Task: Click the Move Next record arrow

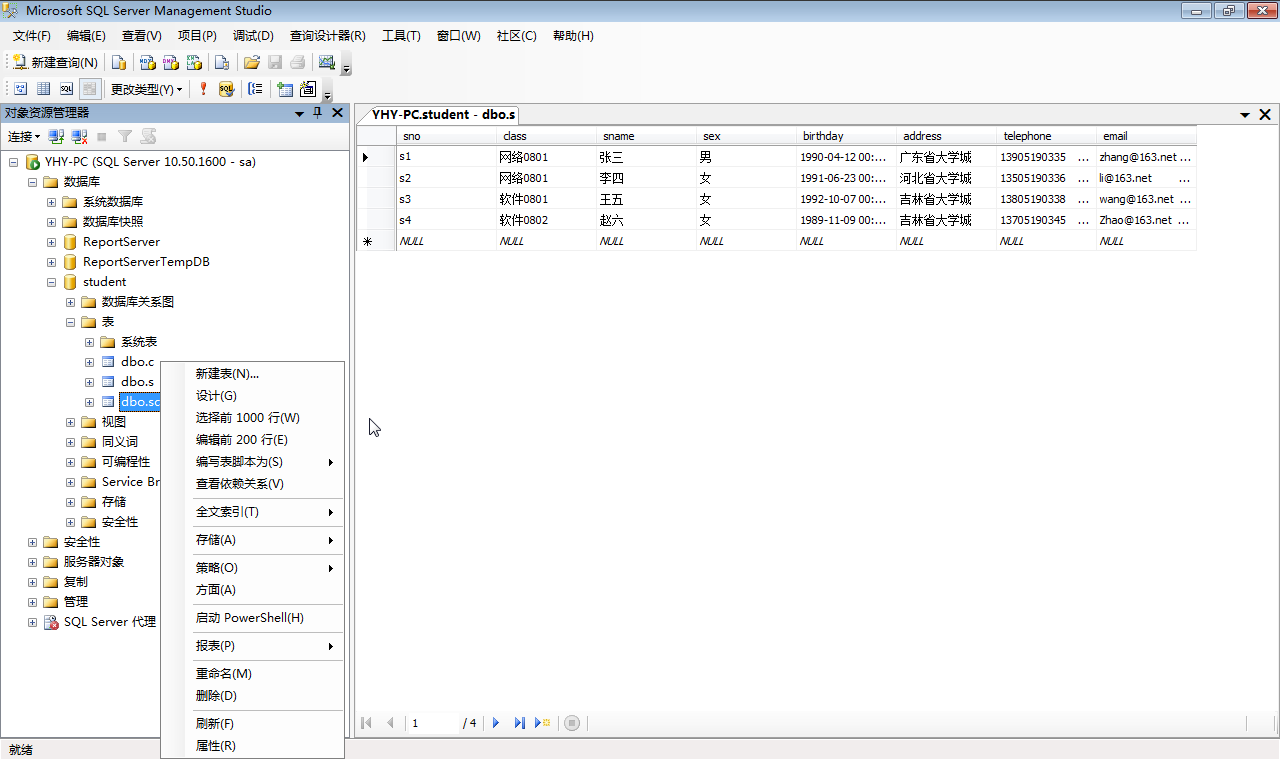Action: 496,723
